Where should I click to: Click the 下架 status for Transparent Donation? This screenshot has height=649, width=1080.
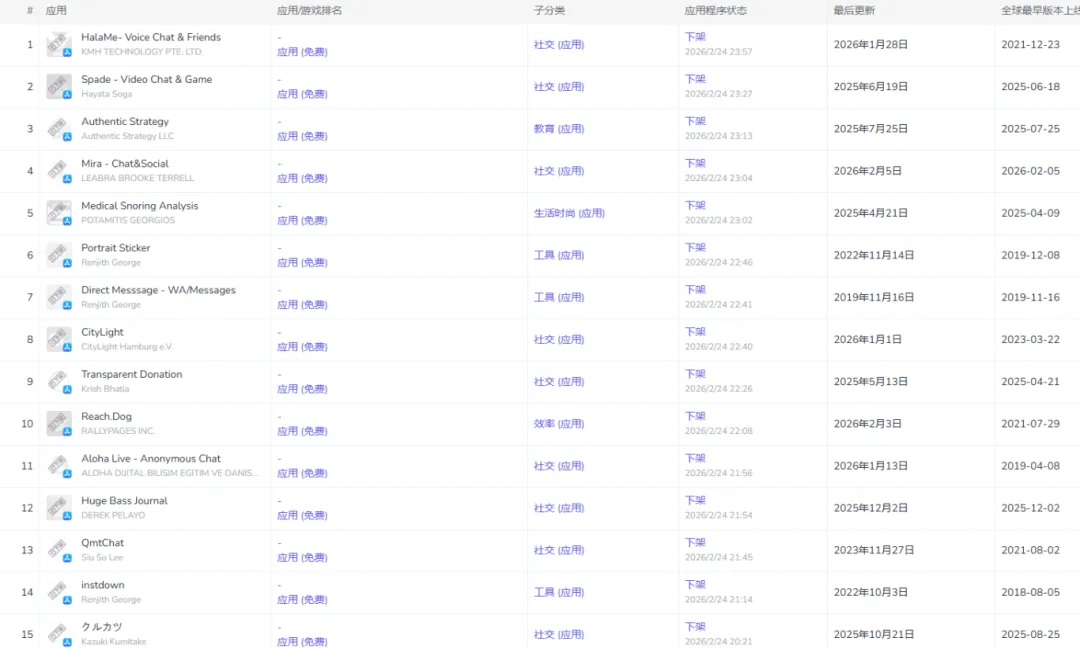[x=695, y=373]
